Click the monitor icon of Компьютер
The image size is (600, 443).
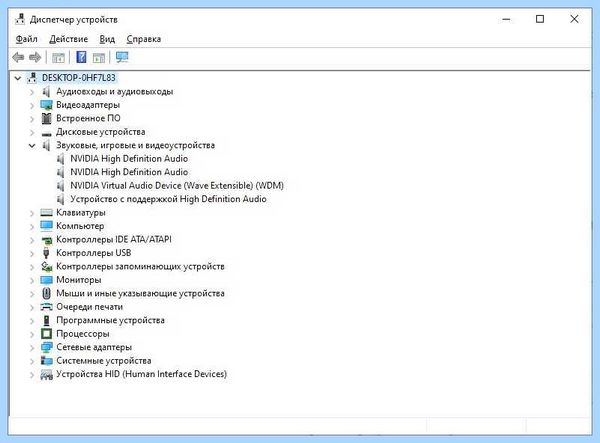point(46,226)
